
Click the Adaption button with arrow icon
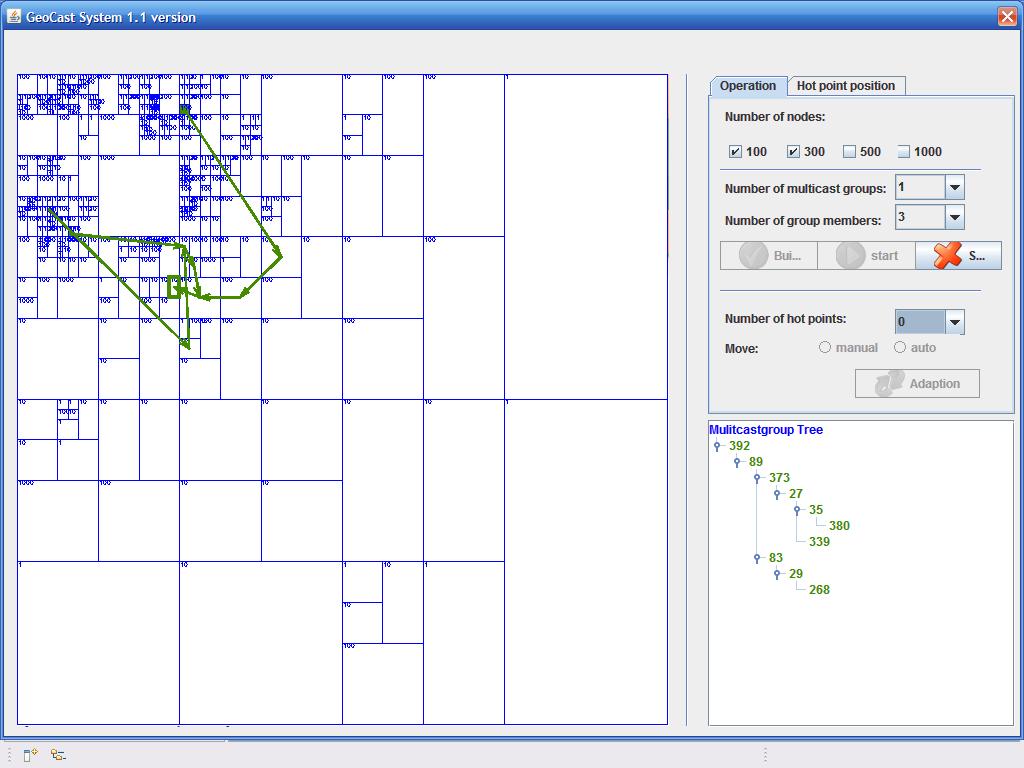[917, 384]
